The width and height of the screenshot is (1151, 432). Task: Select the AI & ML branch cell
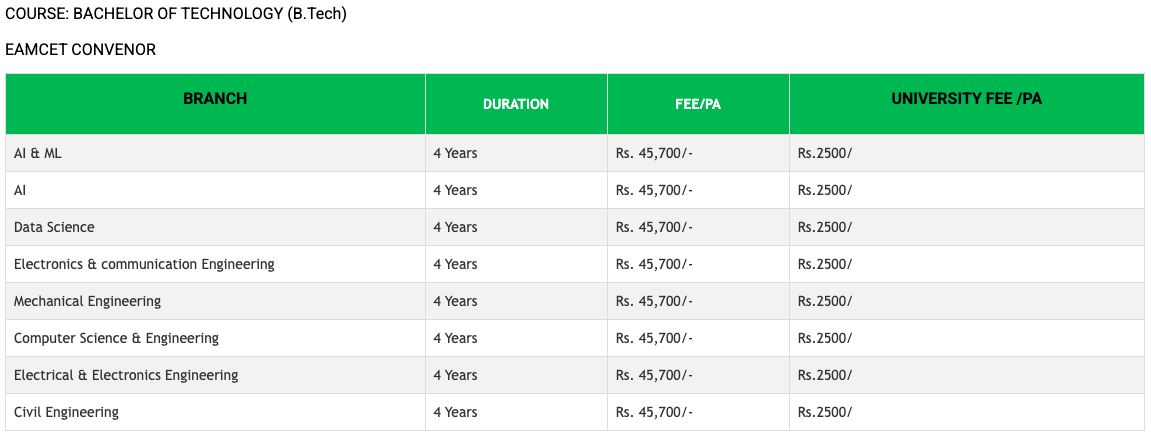pos(38,153)
